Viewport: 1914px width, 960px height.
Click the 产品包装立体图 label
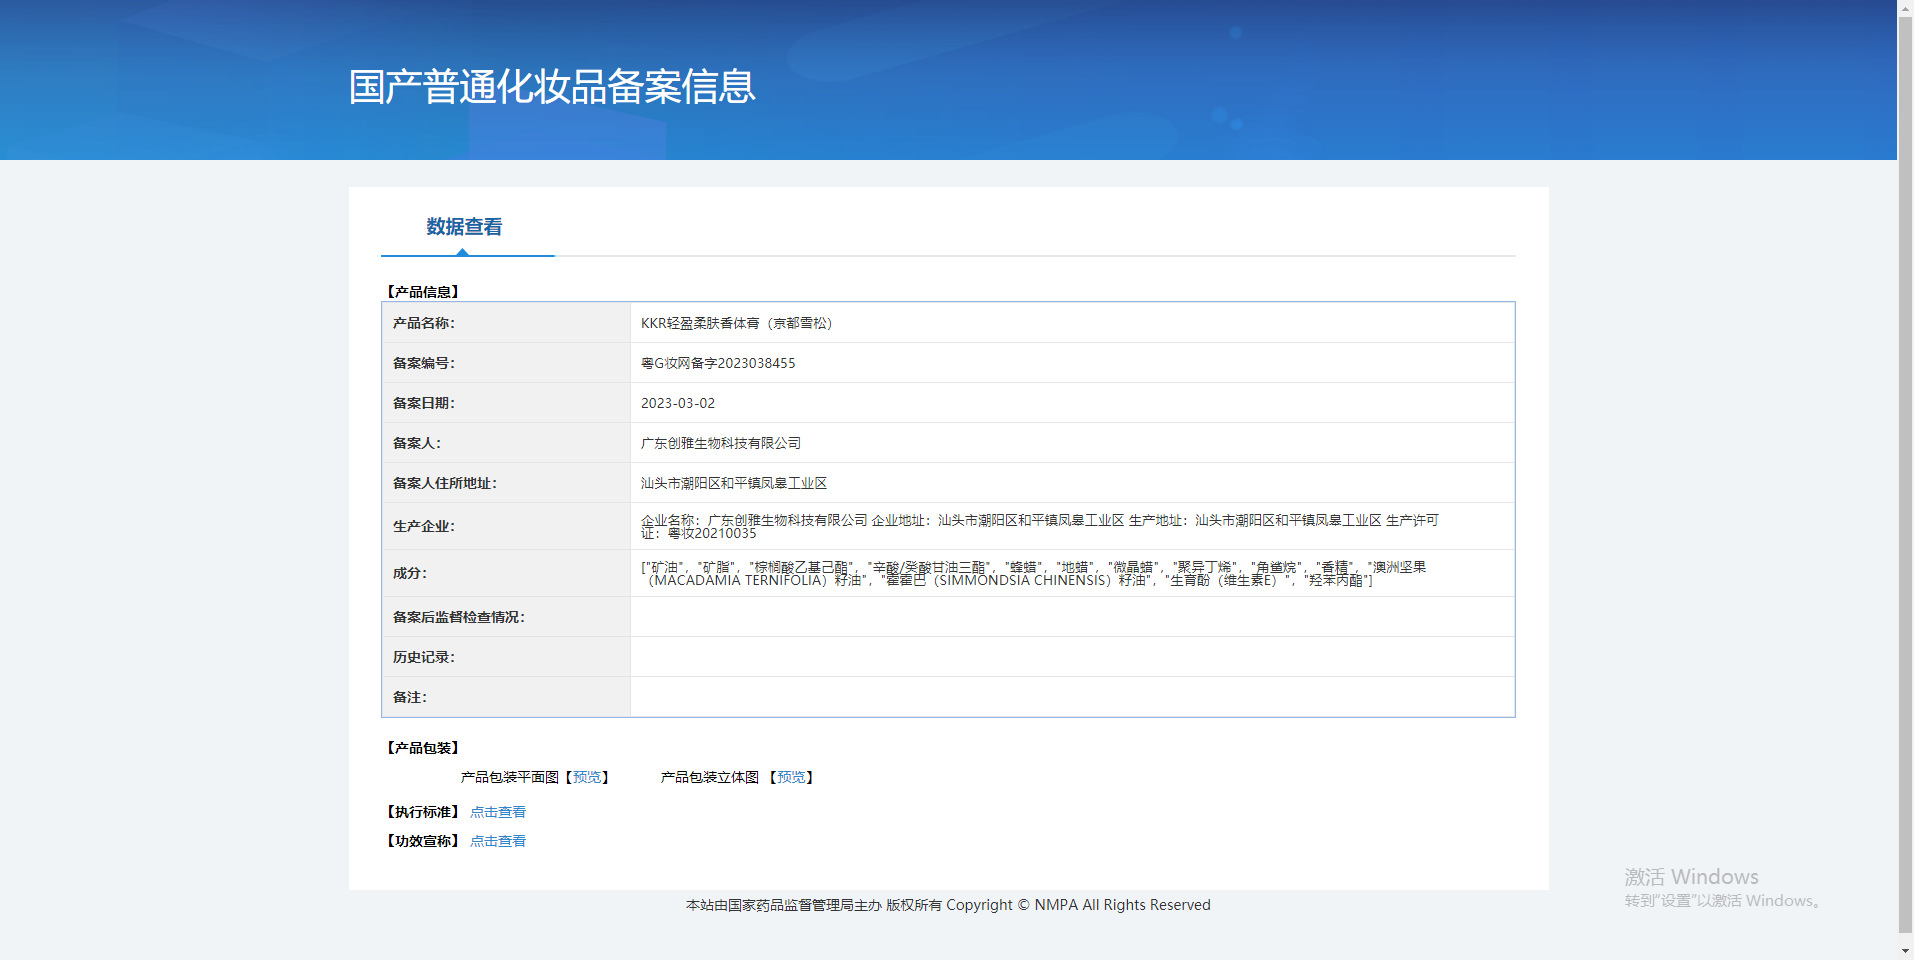710,777
